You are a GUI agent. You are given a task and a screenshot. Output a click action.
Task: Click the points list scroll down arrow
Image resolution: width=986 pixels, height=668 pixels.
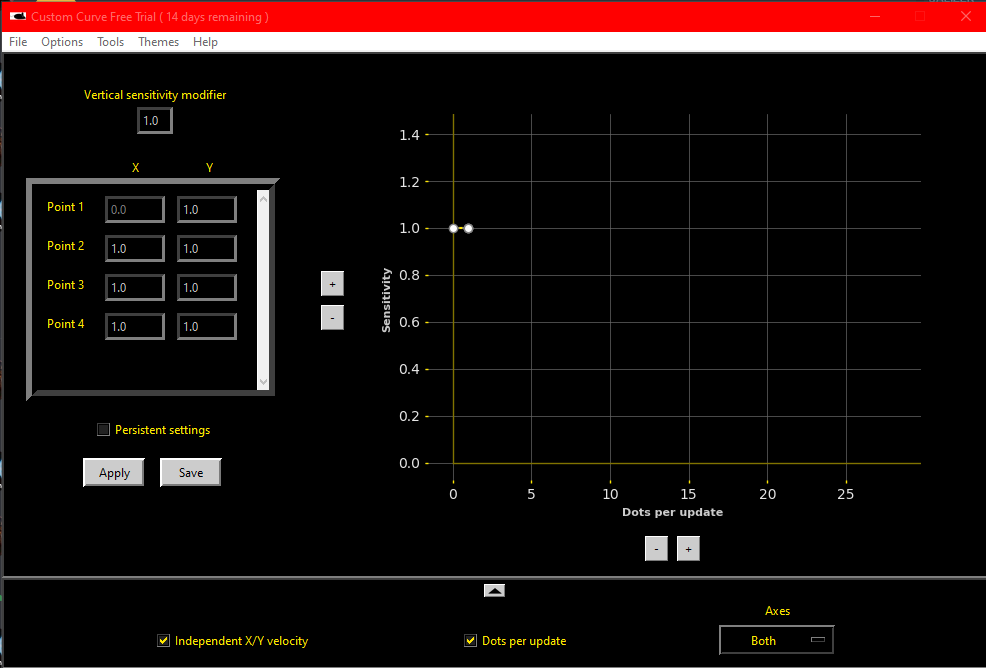tap(263, 381)
